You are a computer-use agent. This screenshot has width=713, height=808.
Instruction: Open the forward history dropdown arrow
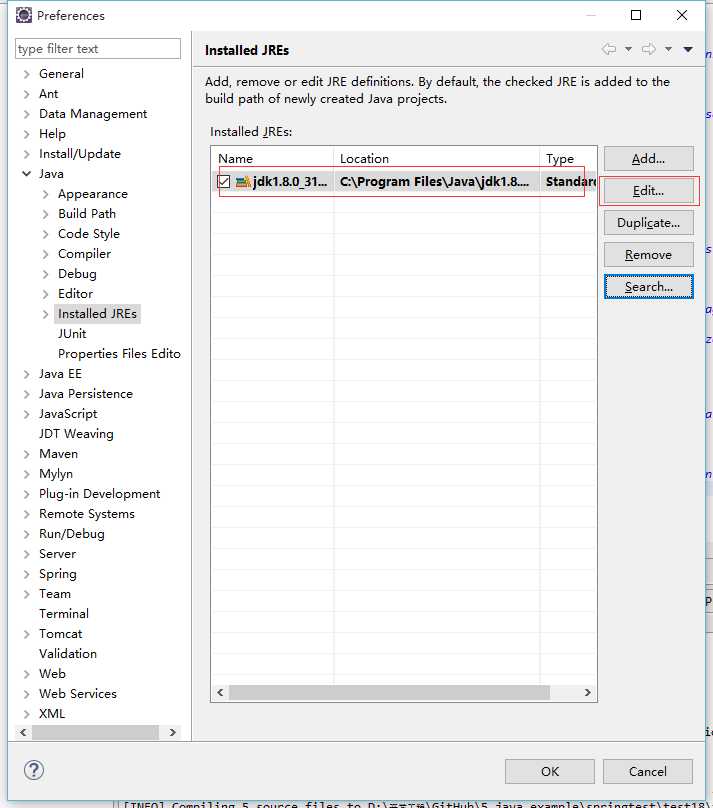pos(668,49)
